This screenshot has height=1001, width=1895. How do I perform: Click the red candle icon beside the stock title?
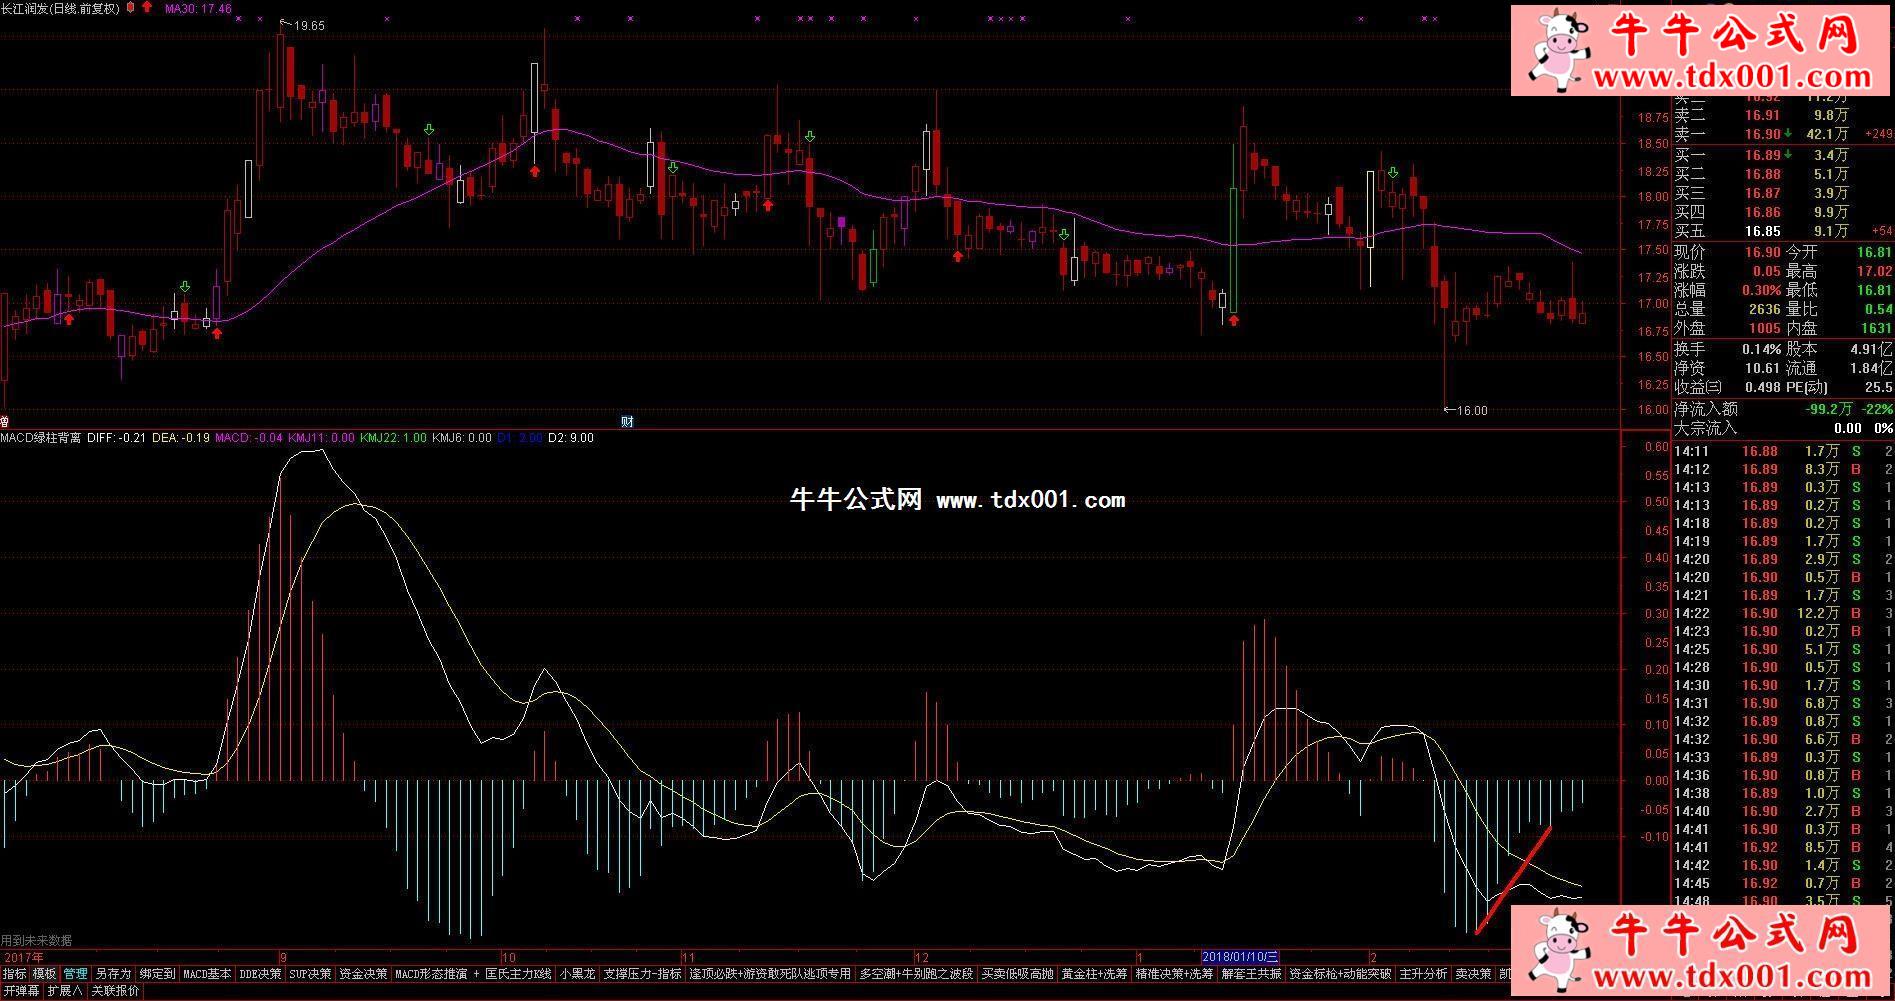(x=131, y=8)
